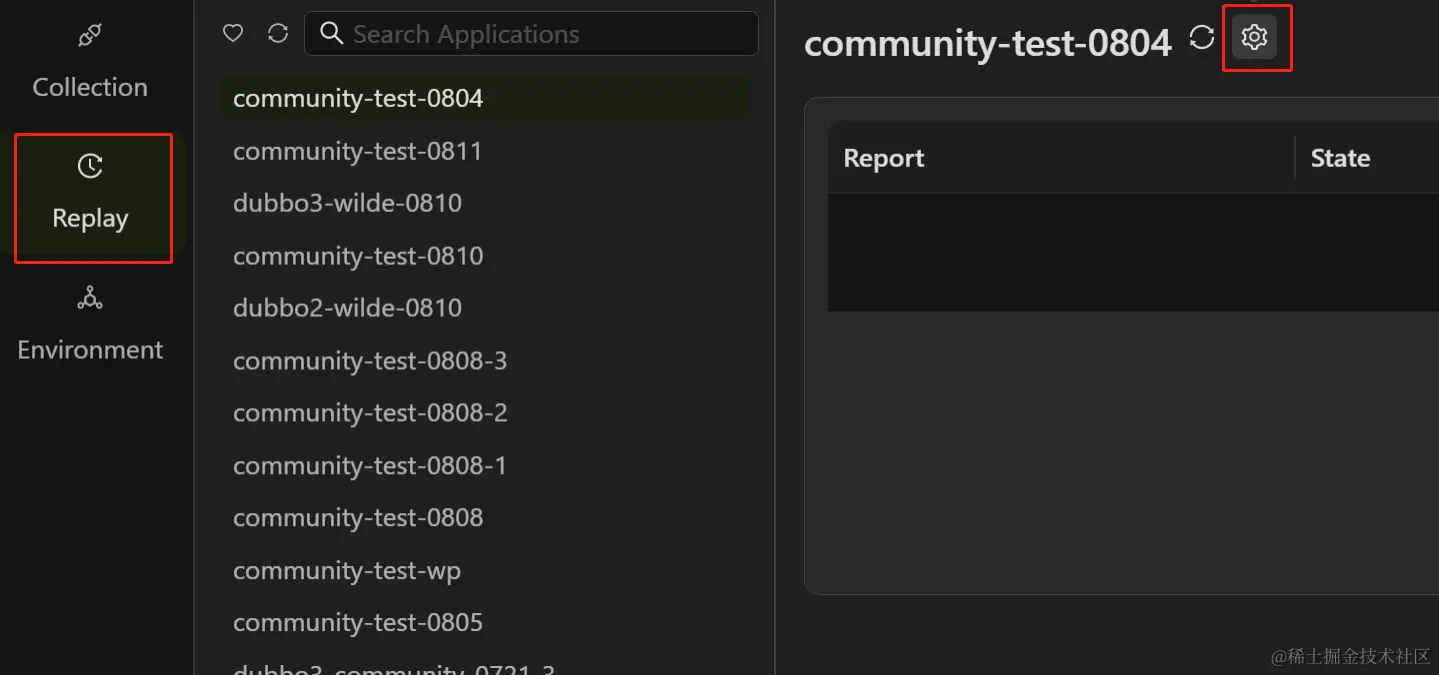Click the heart favorites icon
The width and height of the screenshot is (1439, 675).
point(233,34)
